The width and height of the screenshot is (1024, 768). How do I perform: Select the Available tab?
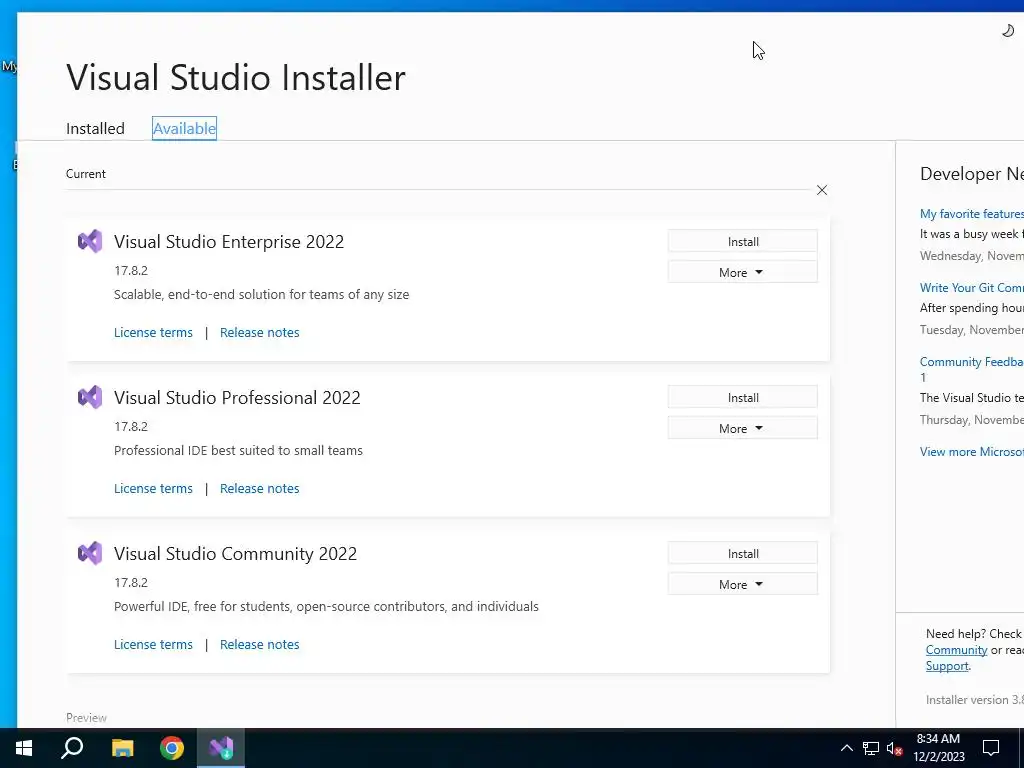click(x=184, y=129)
